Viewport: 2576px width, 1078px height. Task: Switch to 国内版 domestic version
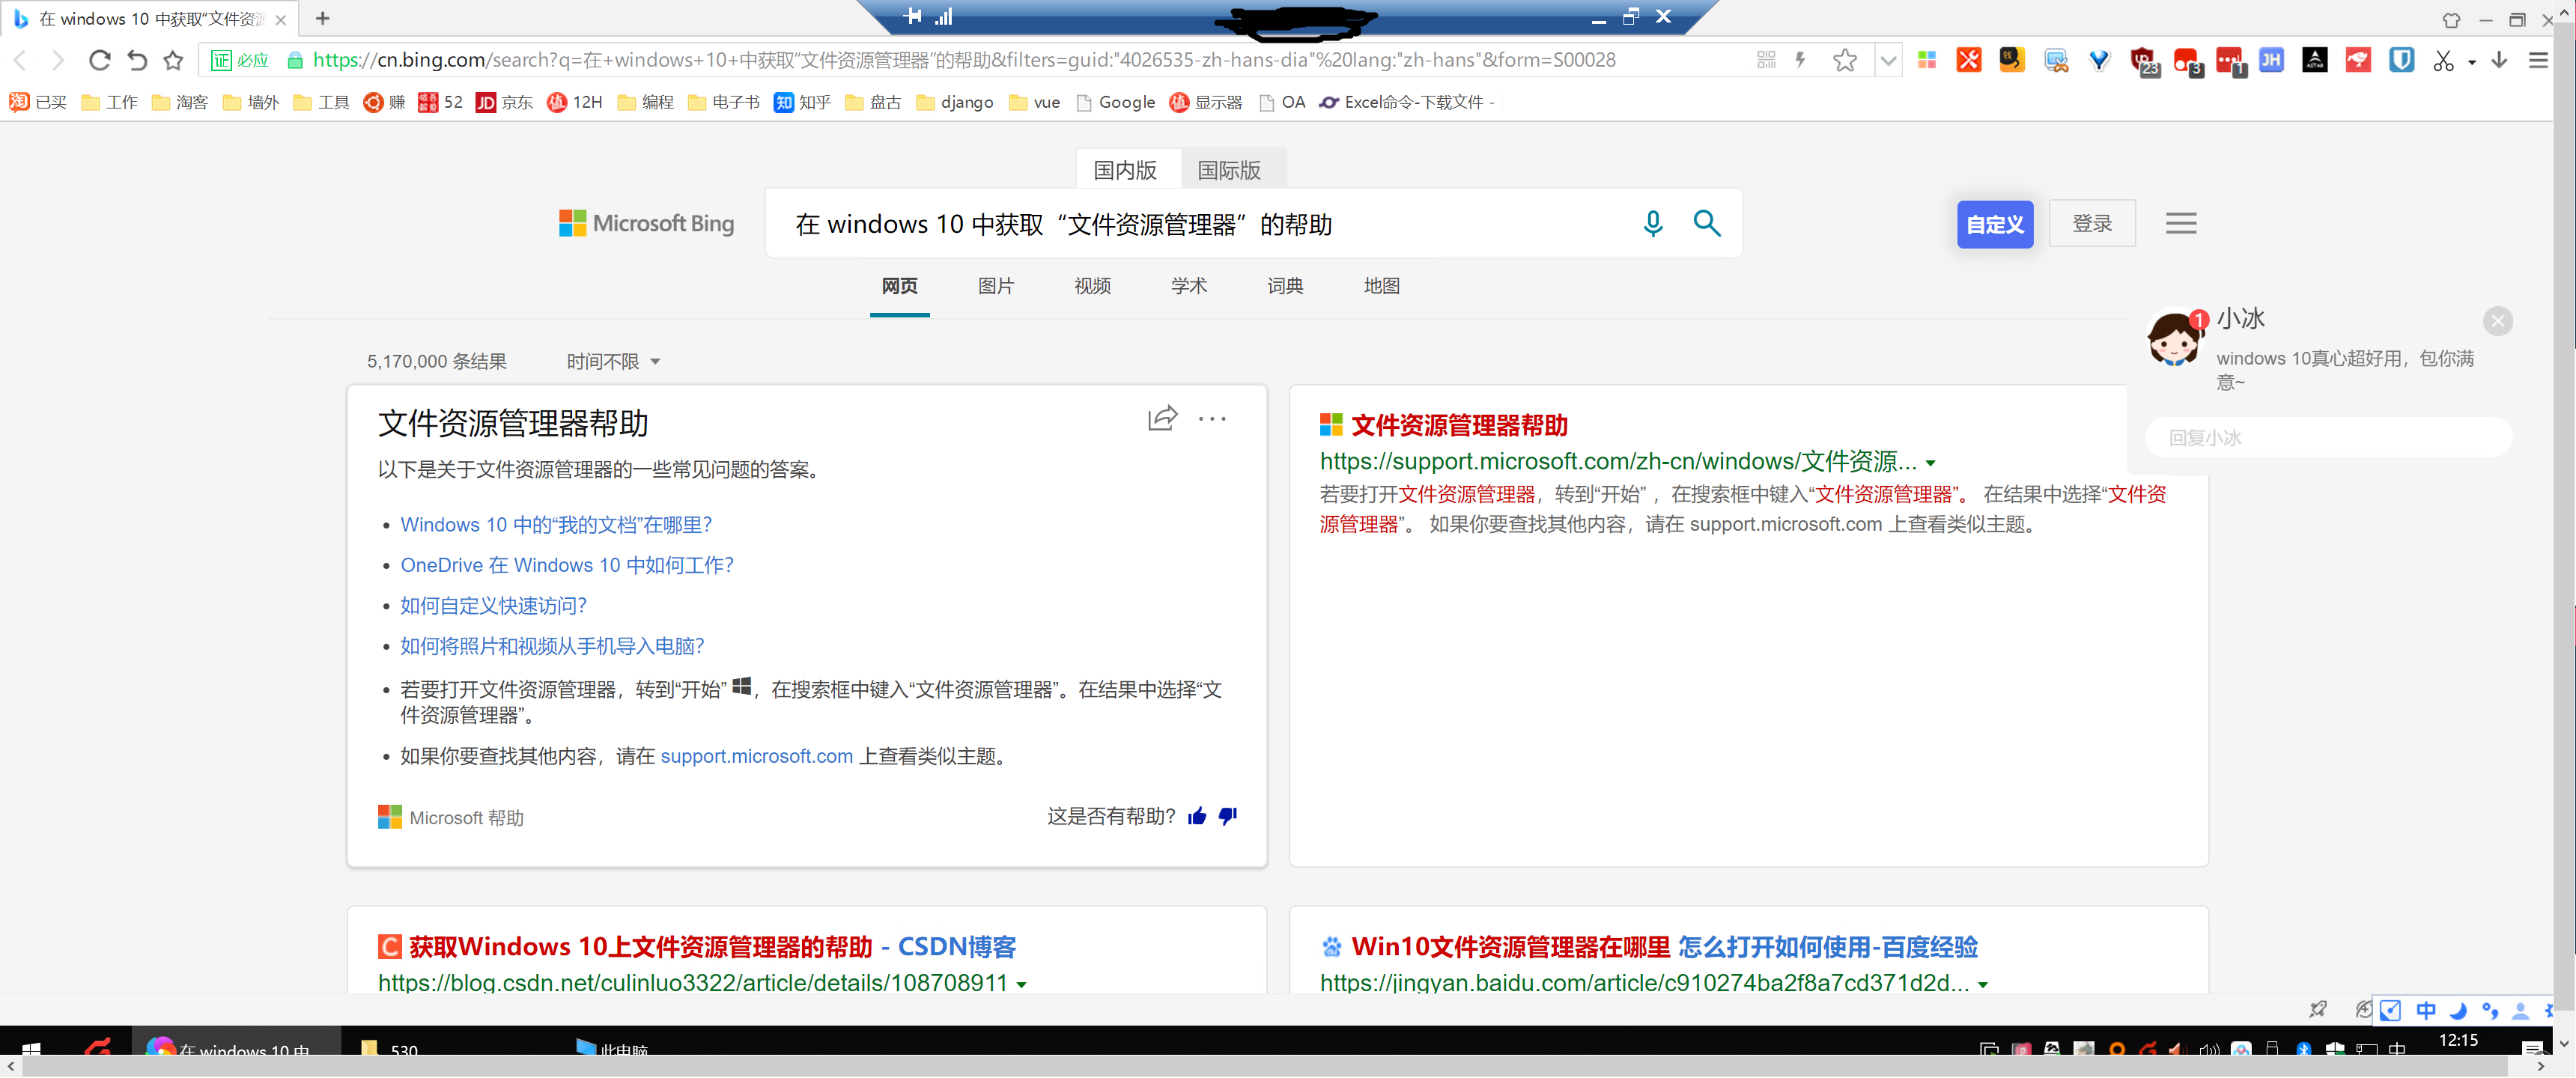point(1125,170)
